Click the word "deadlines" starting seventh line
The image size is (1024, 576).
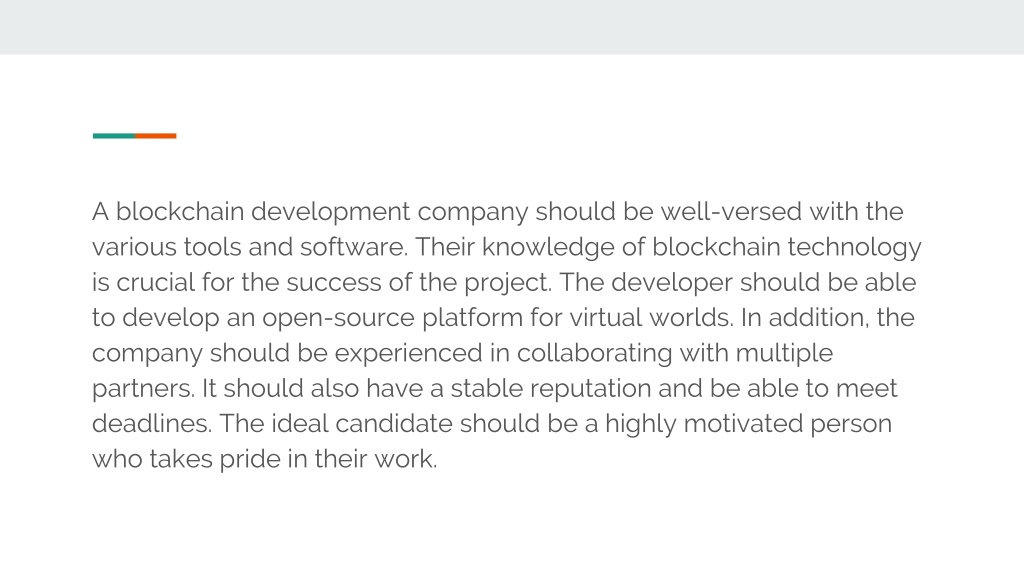click(x=150, y=423)
